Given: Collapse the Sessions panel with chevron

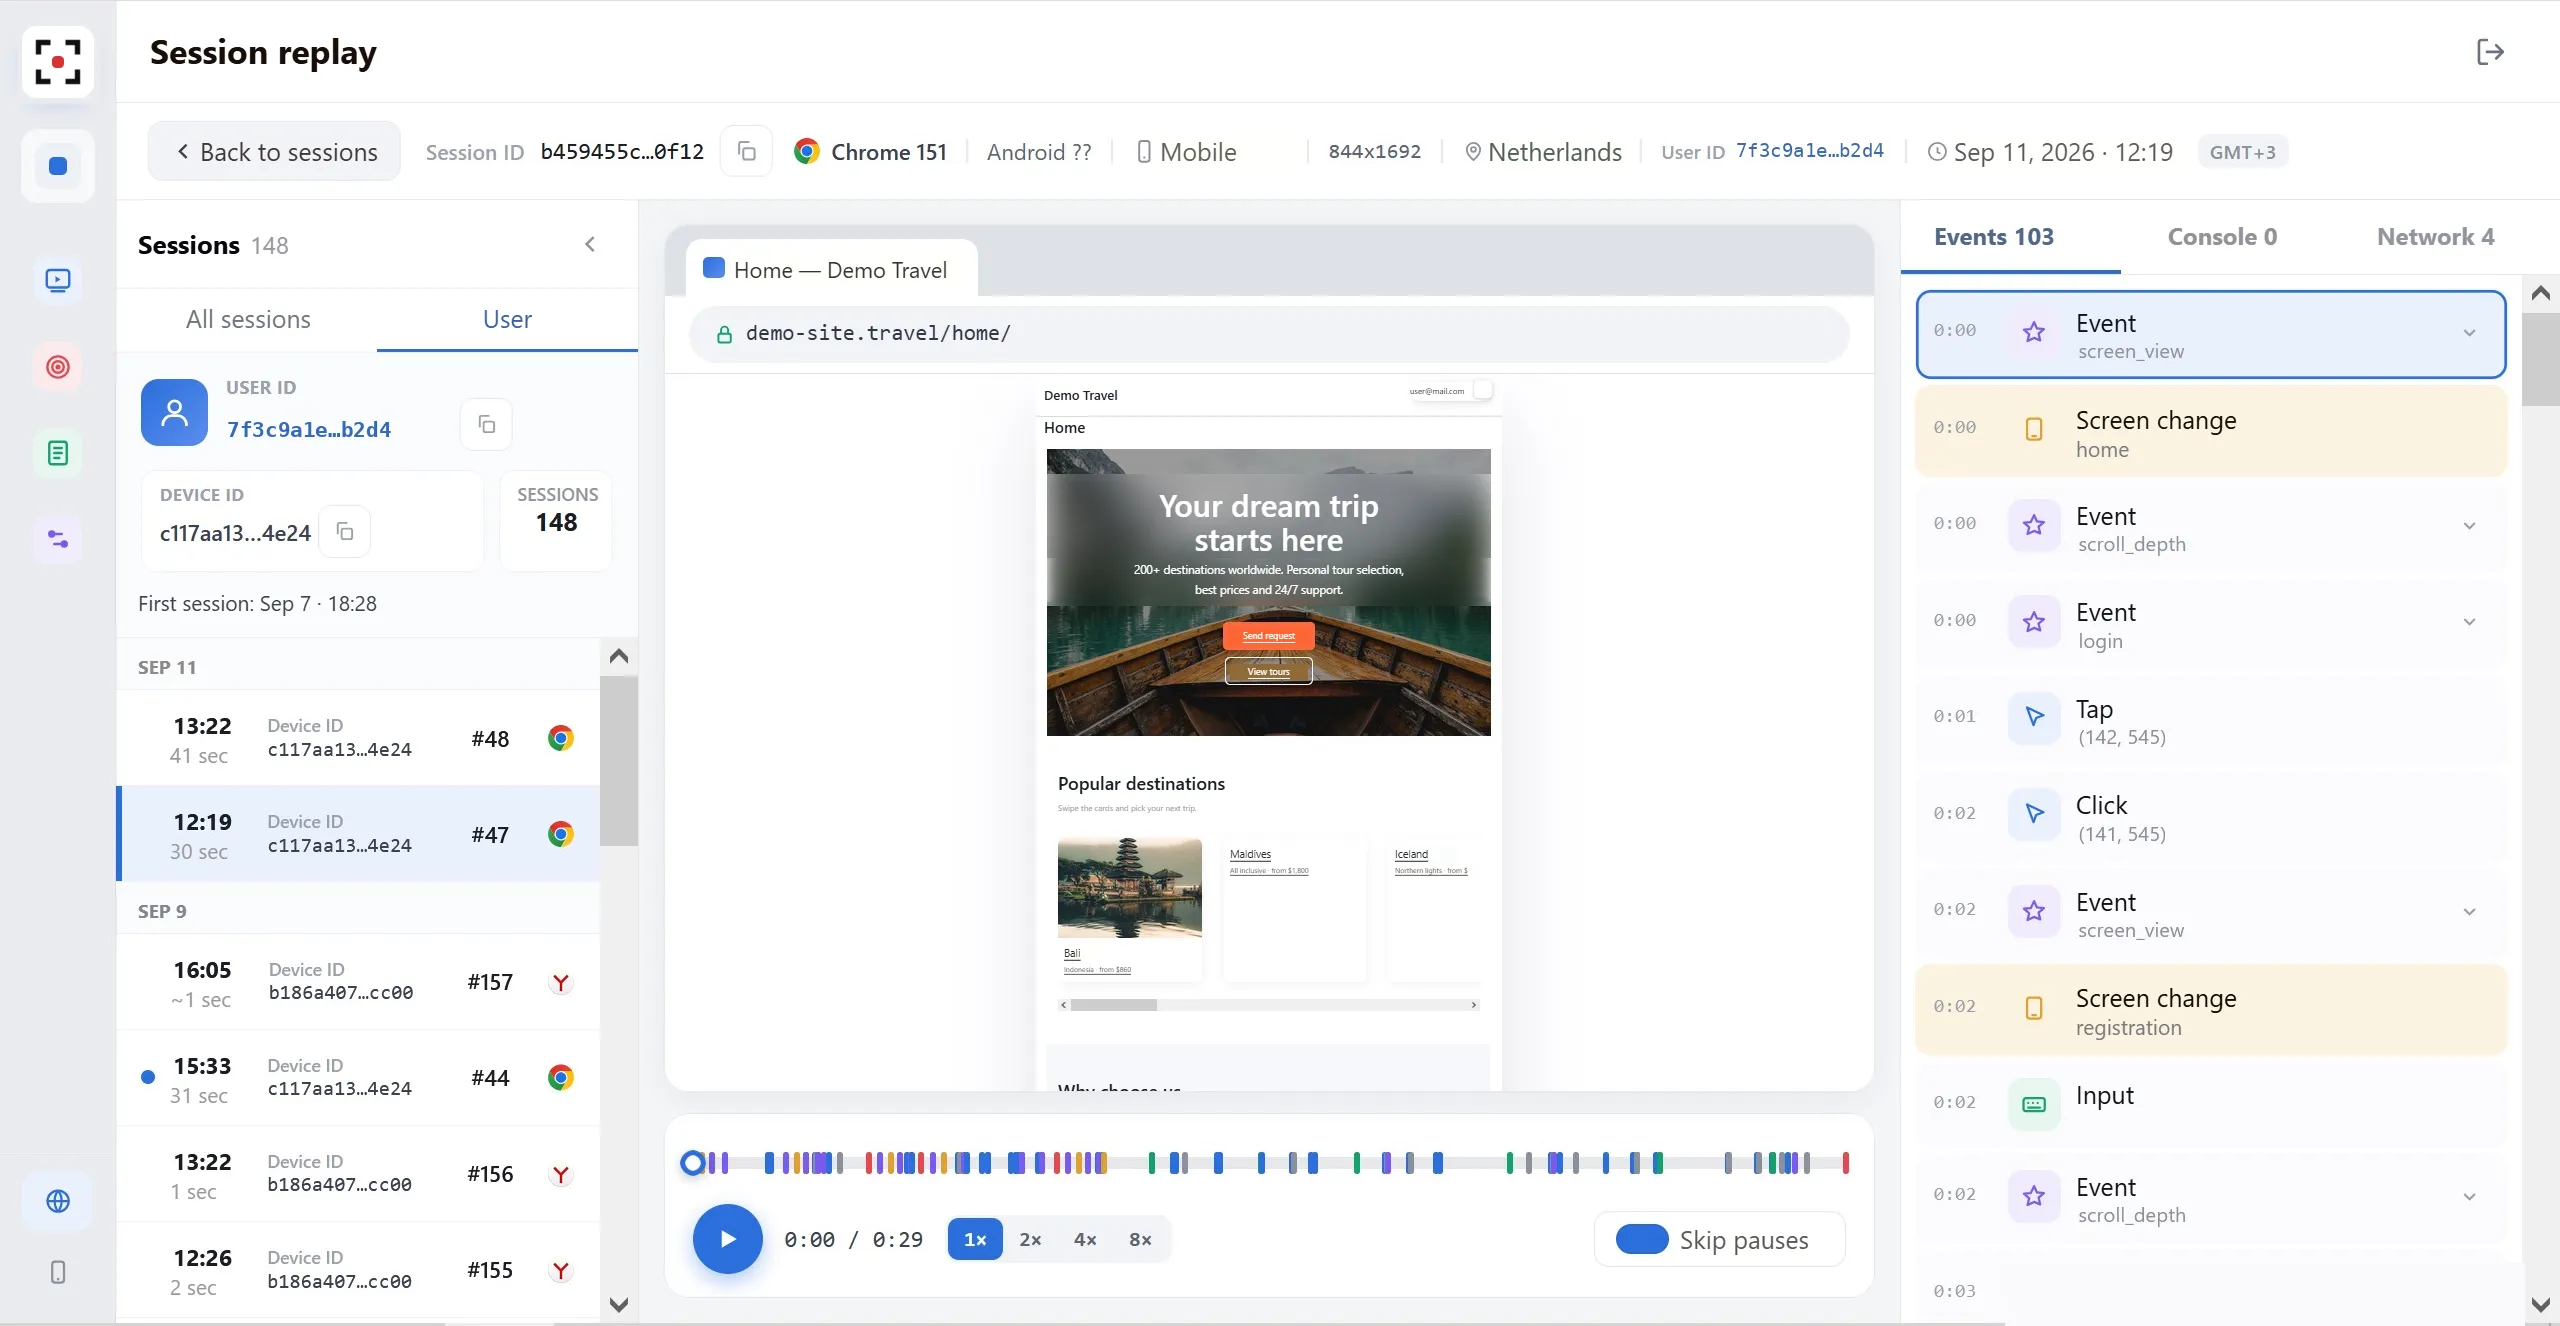Looking at the screenshot, I should (x=590, y=245).
